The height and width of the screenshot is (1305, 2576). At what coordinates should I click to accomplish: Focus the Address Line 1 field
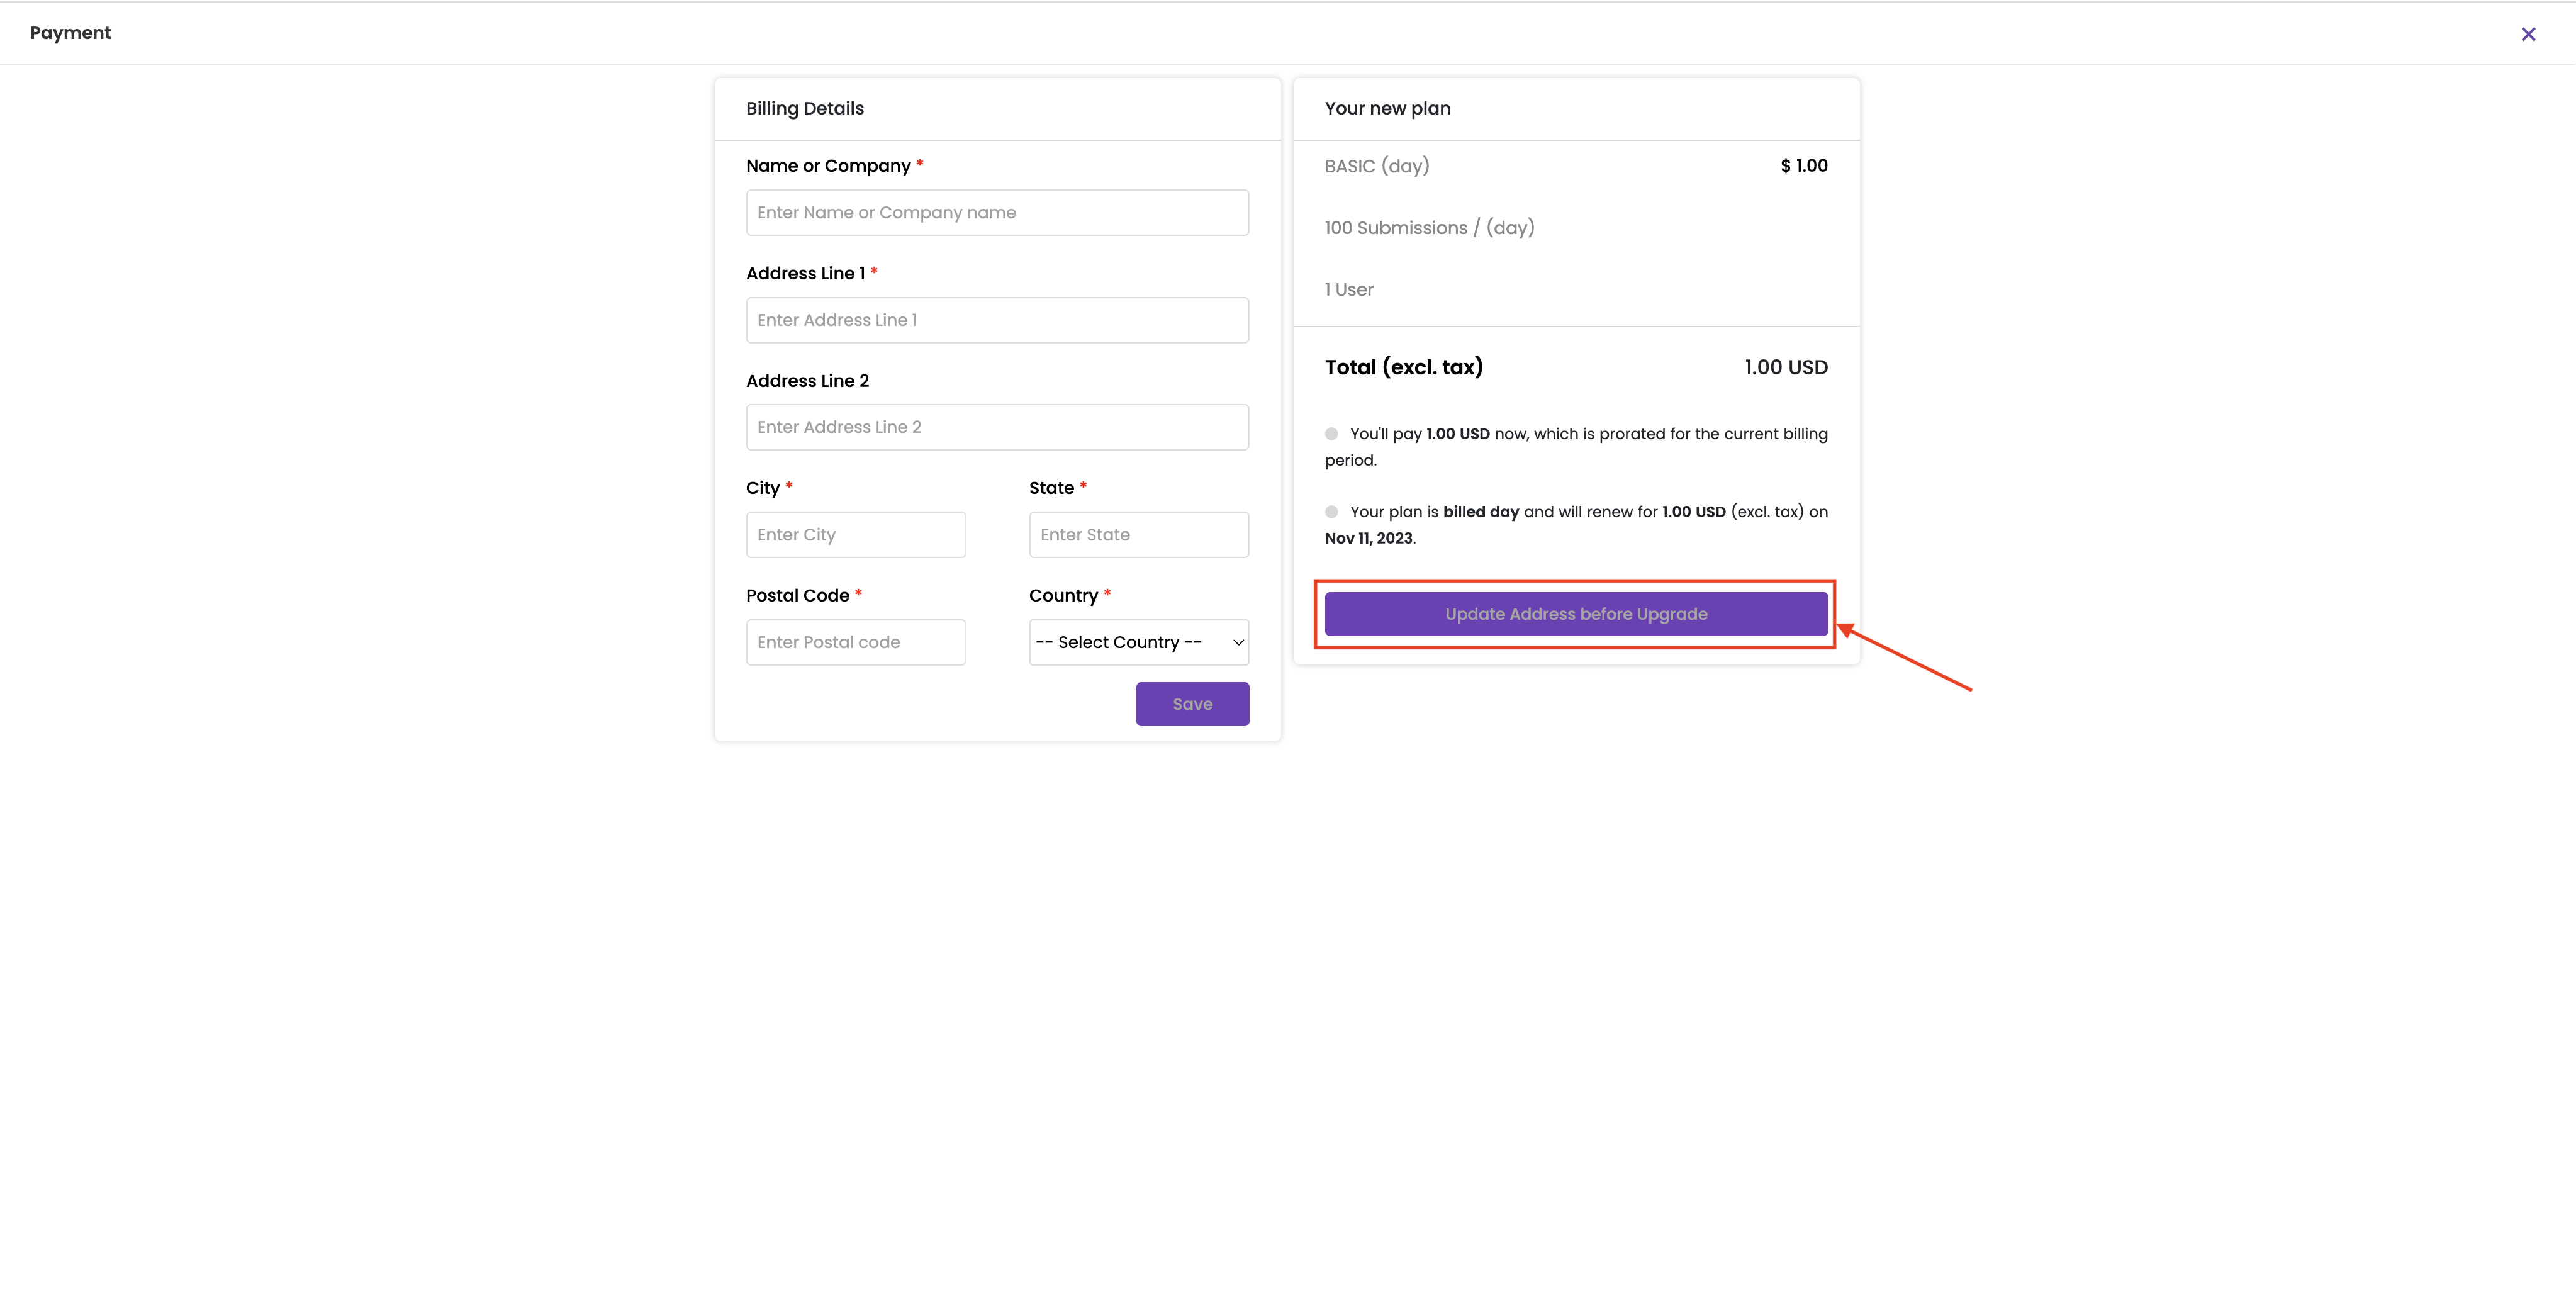[997, 320]
